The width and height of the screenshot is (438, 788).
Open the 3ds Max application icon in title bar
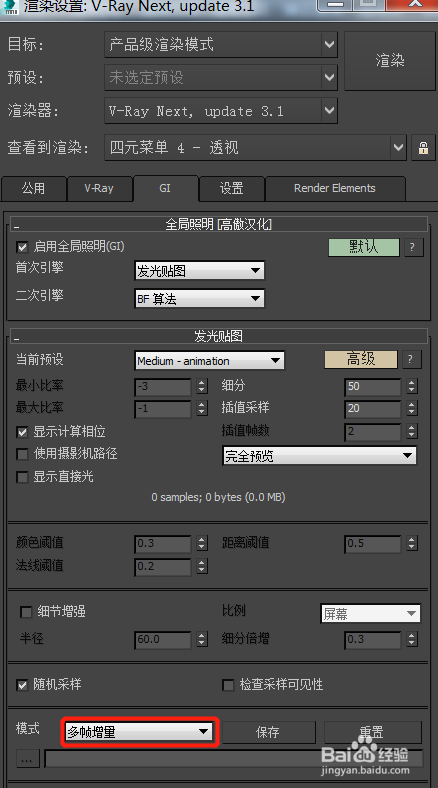pyautogui.click(x=10, y=6)
